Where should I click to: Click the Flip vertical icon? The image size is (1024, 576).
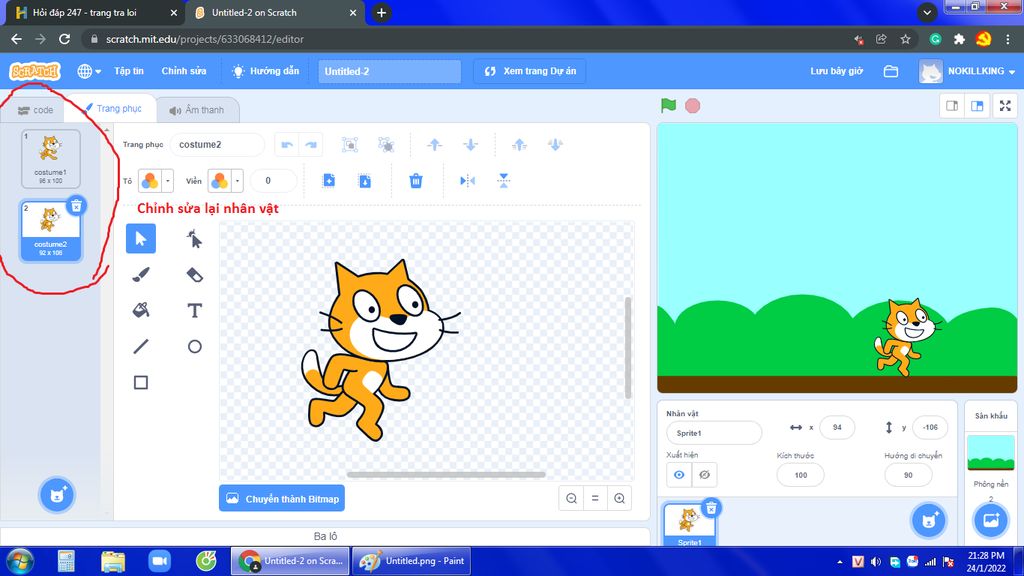[x=504, y=180]
